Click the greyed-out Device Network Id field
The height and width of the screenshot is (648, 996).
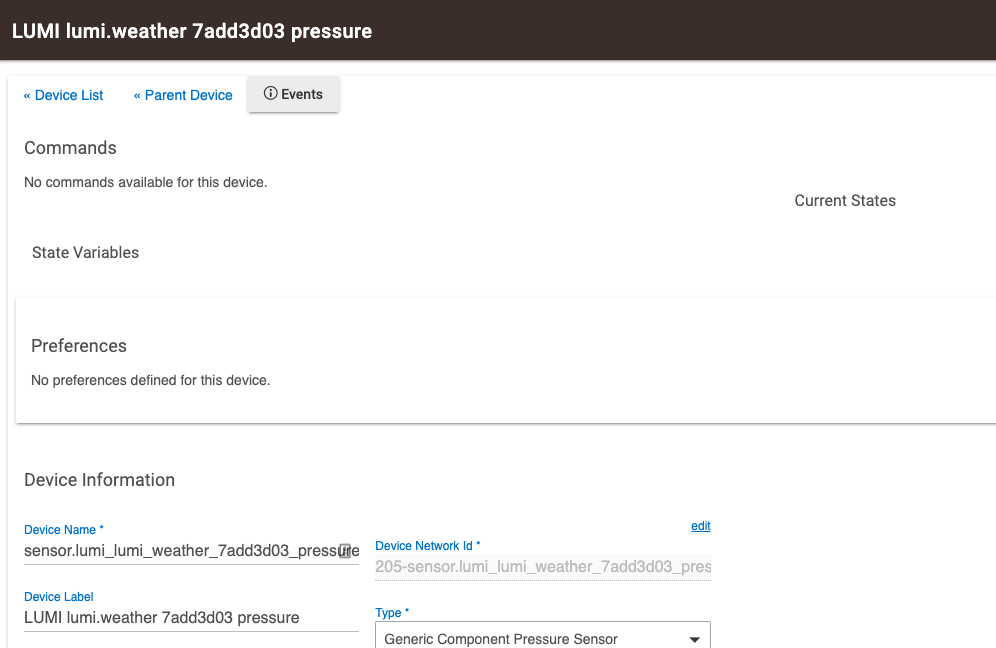(542, 567)
